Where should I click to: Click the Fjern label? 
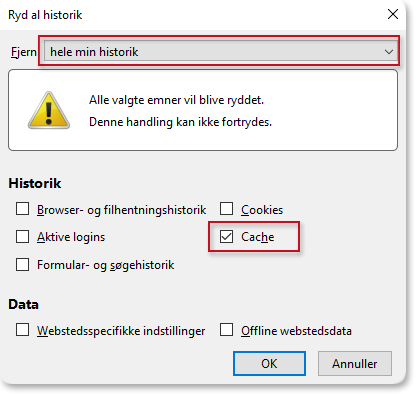24,52
